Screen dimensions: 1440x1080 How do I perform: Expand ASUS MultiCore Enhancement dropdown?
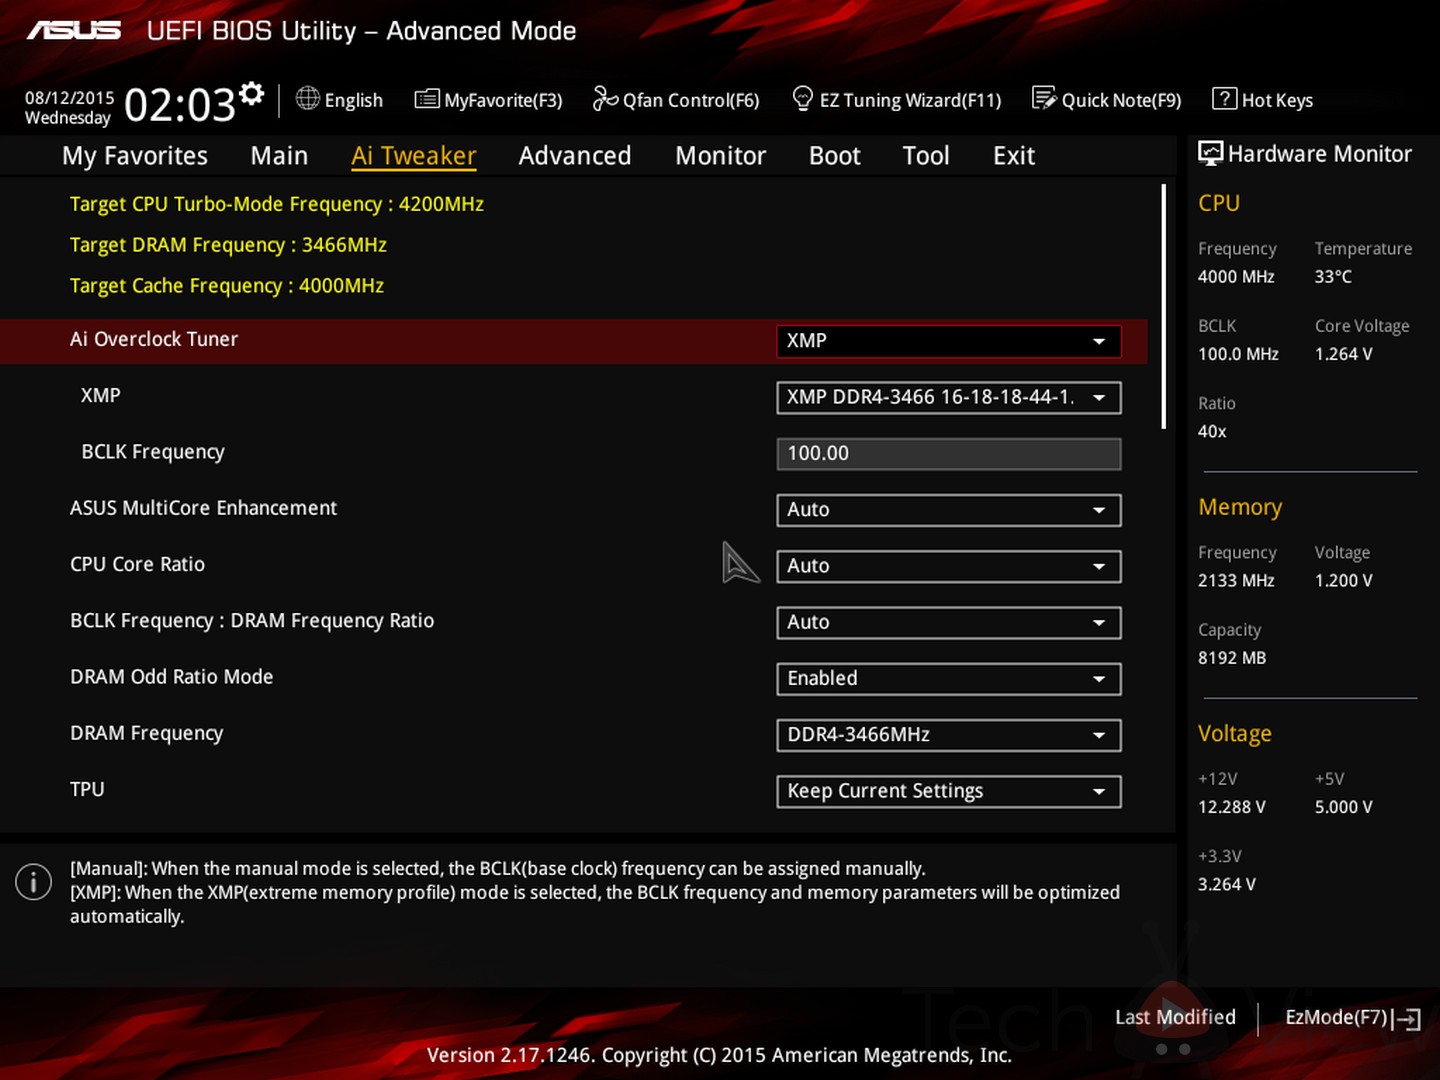pyautogui.click(x=948, y=510)
